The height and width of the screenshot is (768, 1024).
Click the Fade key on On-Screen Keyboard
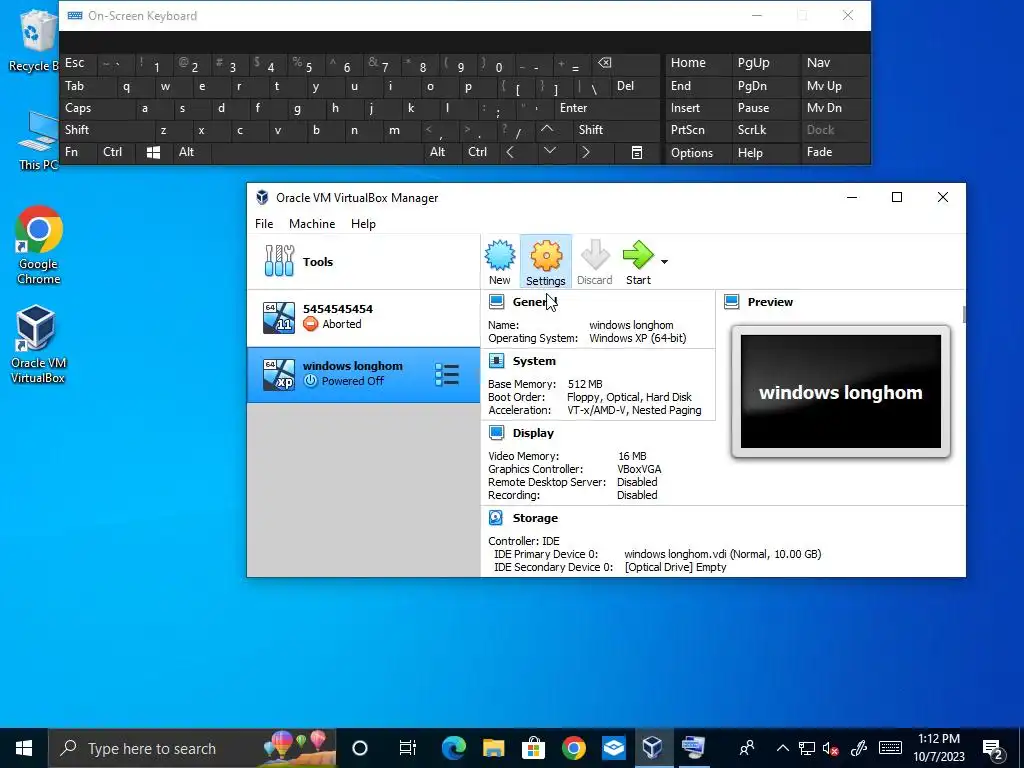[835, 152]
